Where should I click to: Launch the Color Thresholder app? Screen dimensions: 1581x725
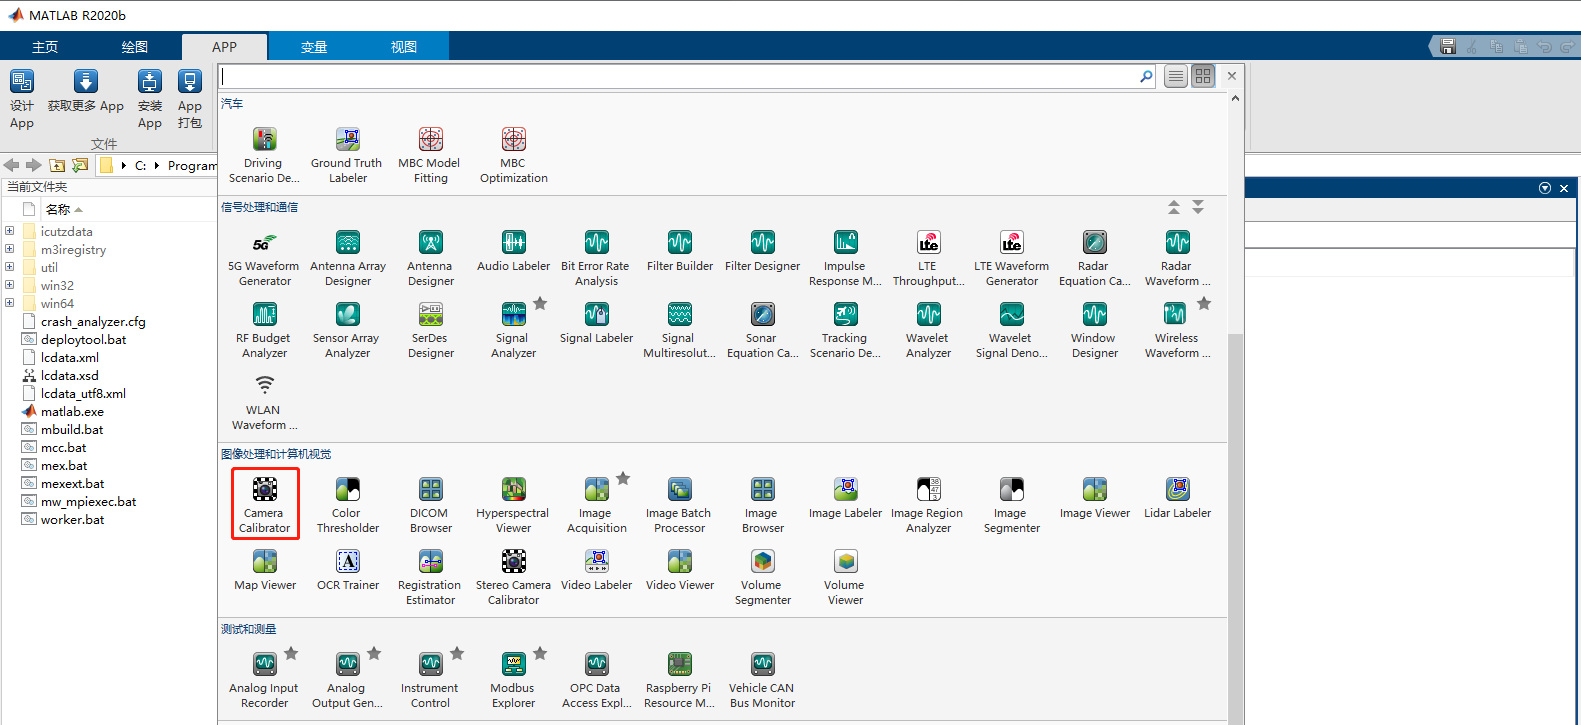(x=348, y=505)
